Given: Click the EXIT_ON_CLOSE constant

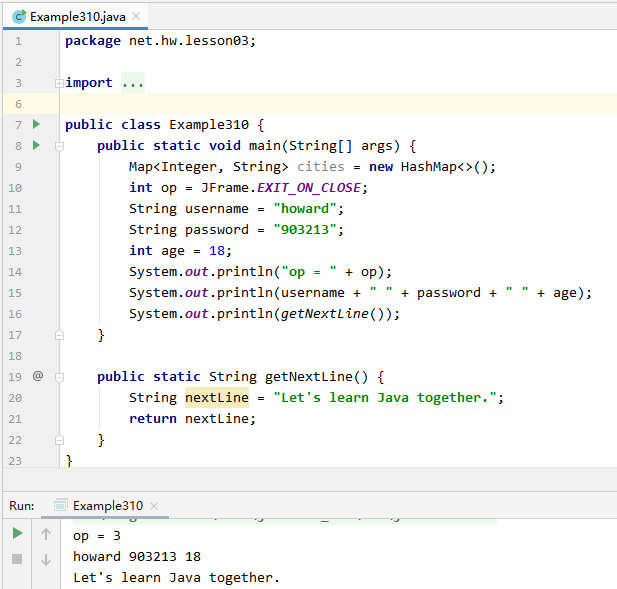Looking at the screenshot, I should point(309,188).
